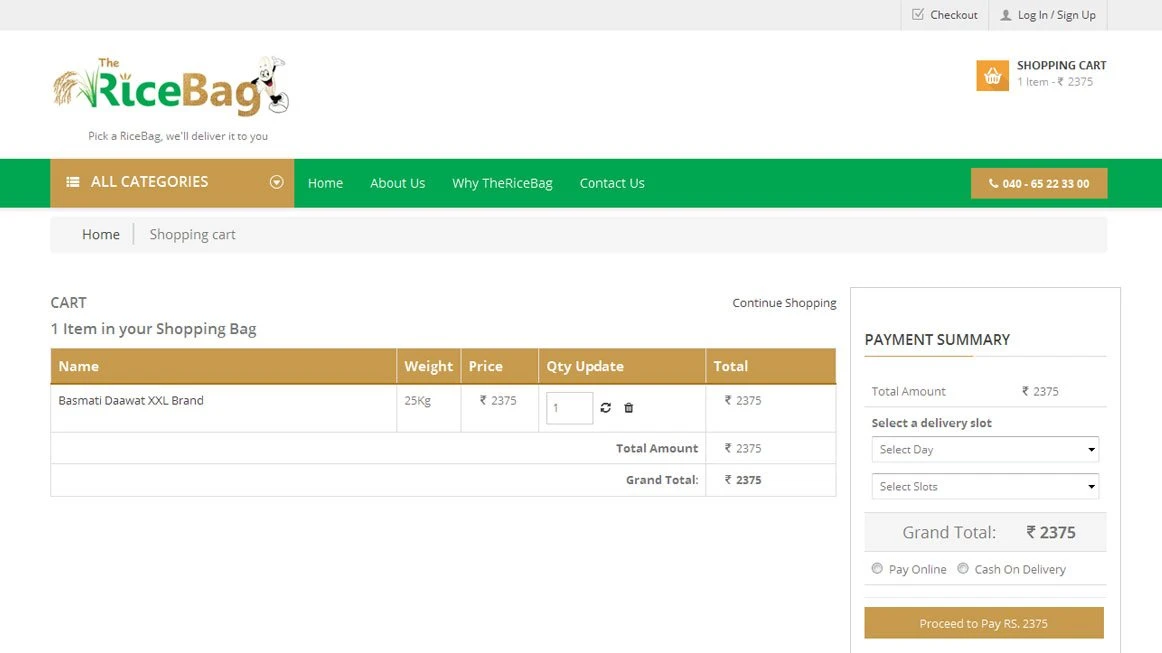1162x653 pixels.
Task: Click the phone number 040 - 65 22 33 00 button
Action: pyautogui.click(x=1039, y=184)
